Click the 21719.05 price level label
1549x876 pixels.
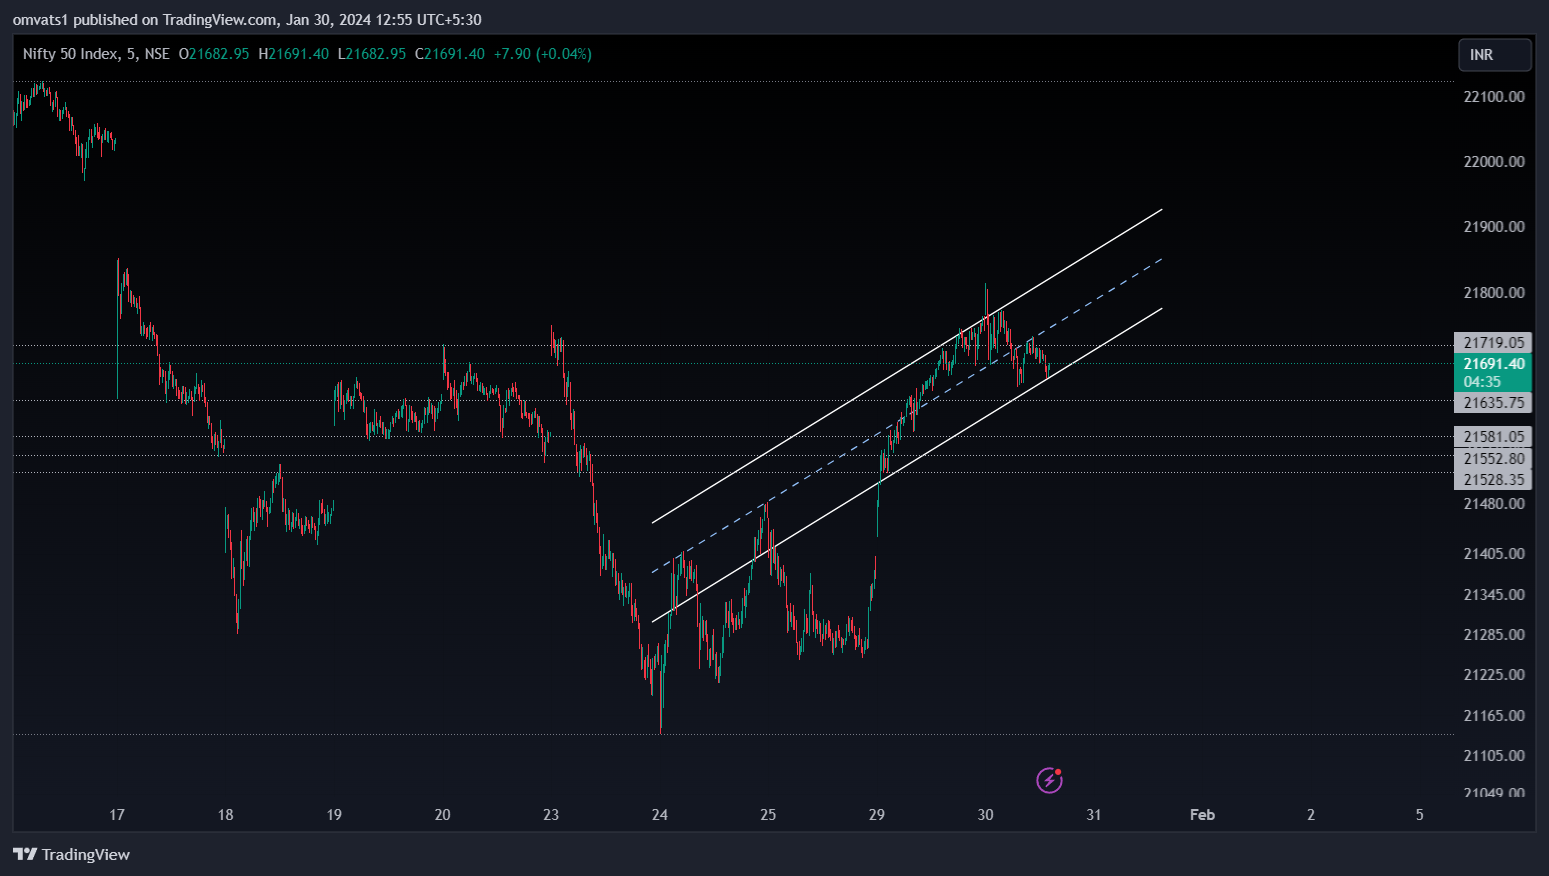[1493, 343]
